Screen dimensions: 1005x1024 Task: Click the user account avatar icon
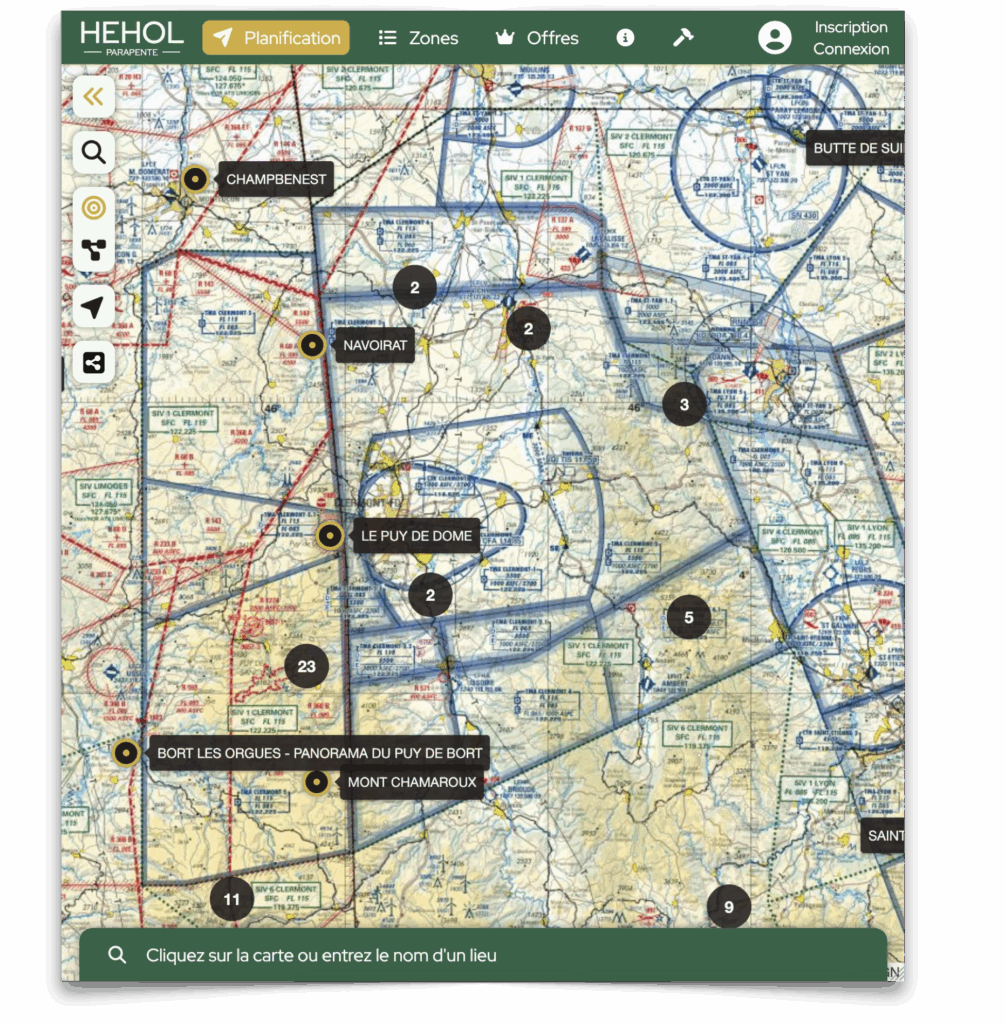[774, 38]
